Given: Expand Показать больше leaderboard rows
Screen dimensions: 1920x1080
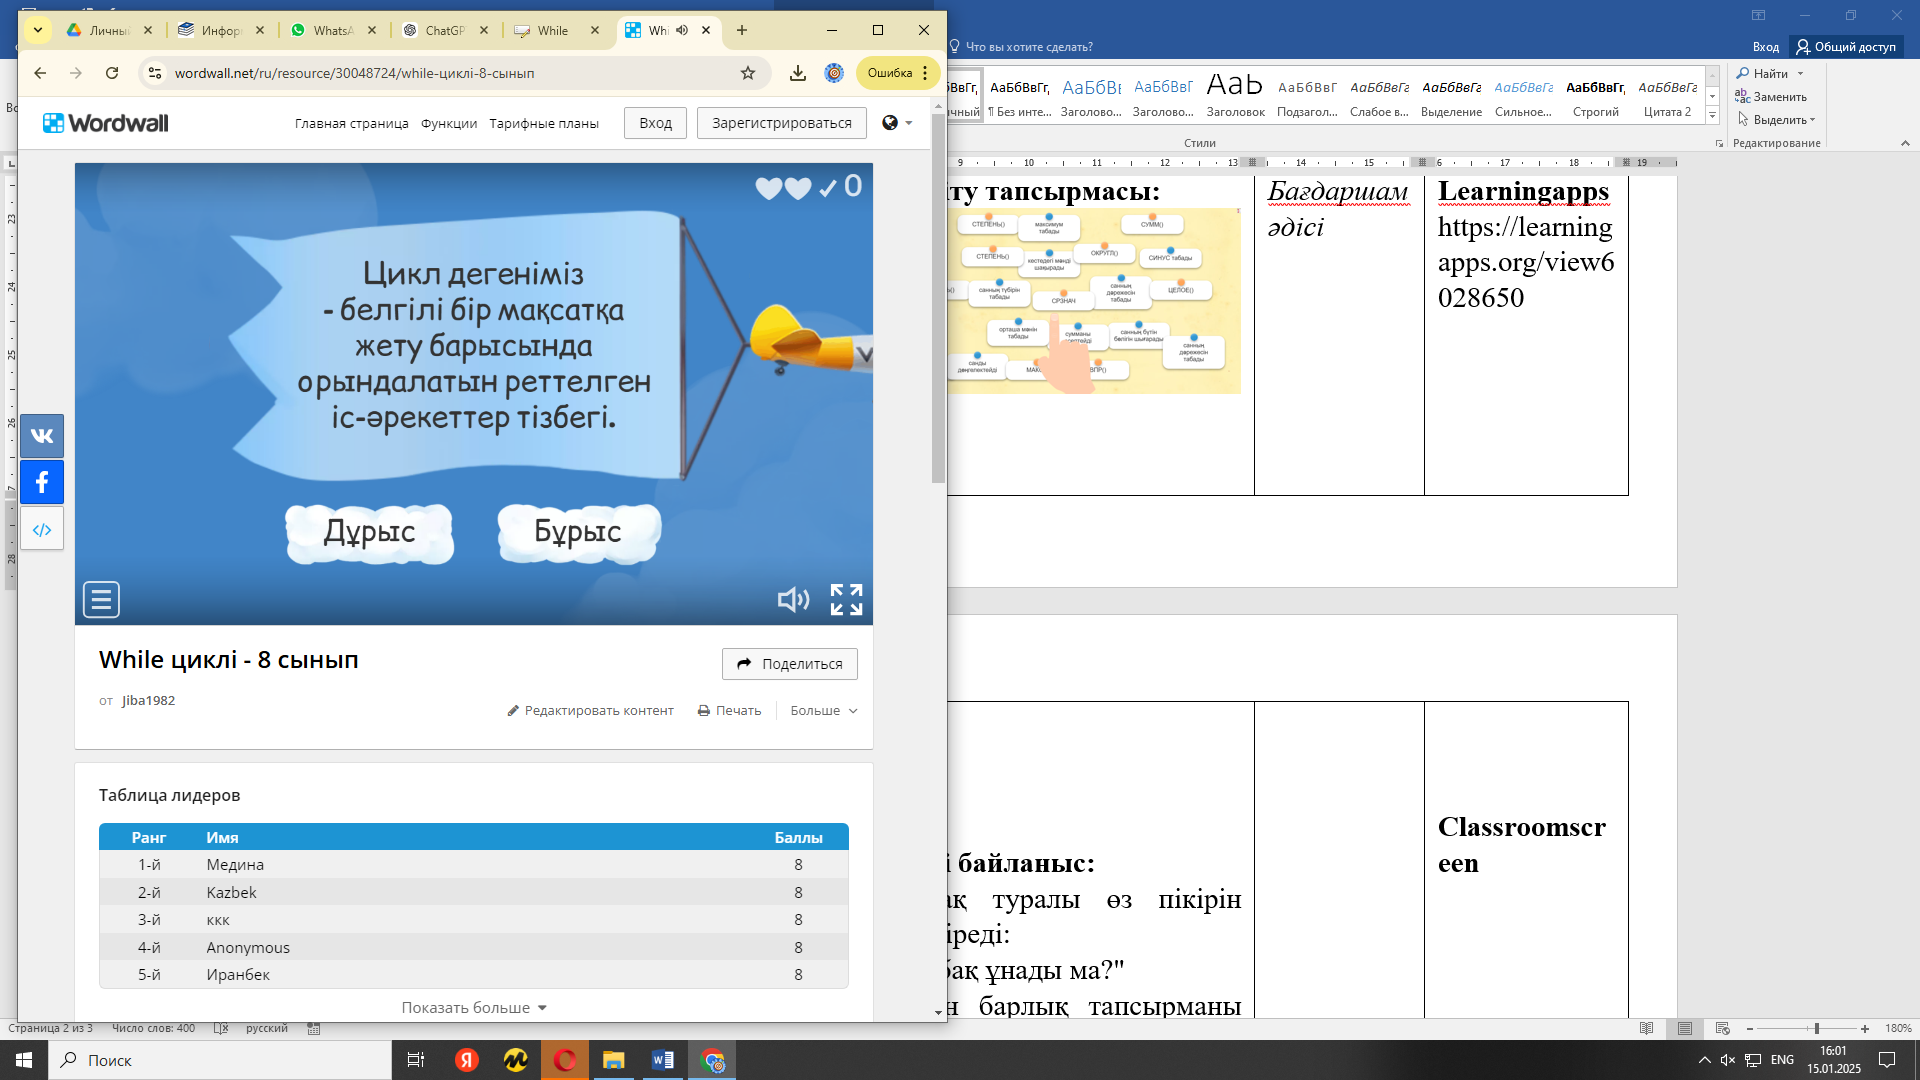Looking at the screenshot, I should tap(474, 1008).
